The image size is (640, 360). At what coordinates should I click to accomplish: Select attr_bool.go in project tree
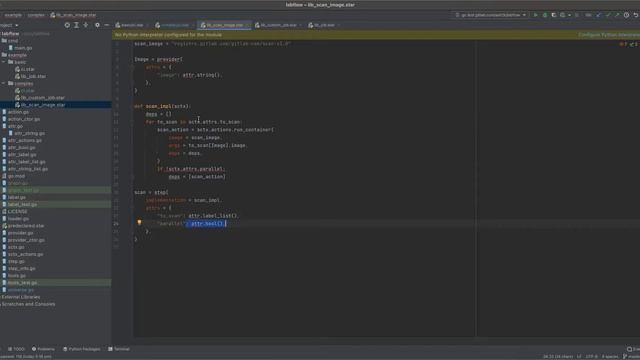pos(21,147)
